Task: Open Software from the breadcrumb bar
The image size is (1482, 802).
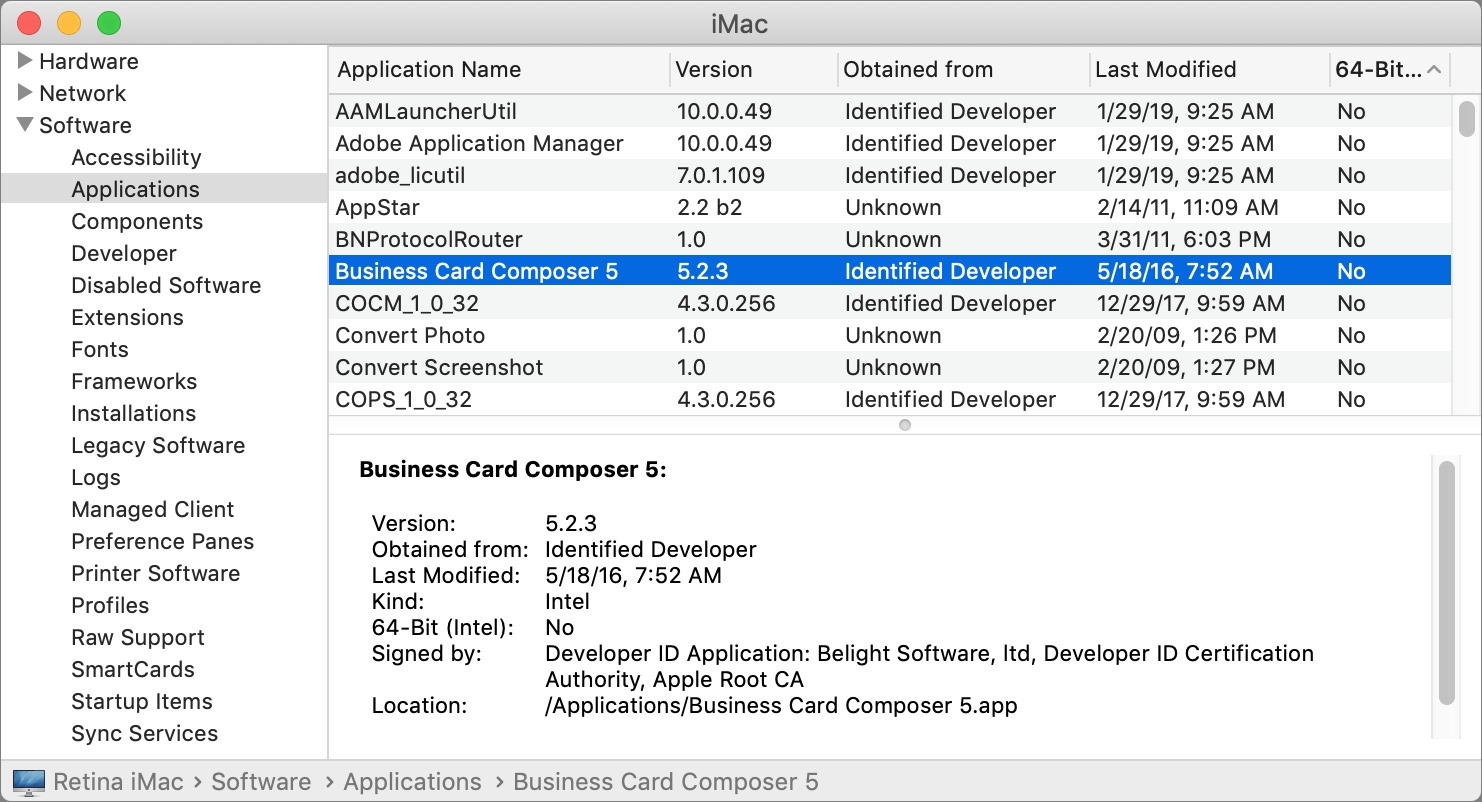Action: (261, 781)
